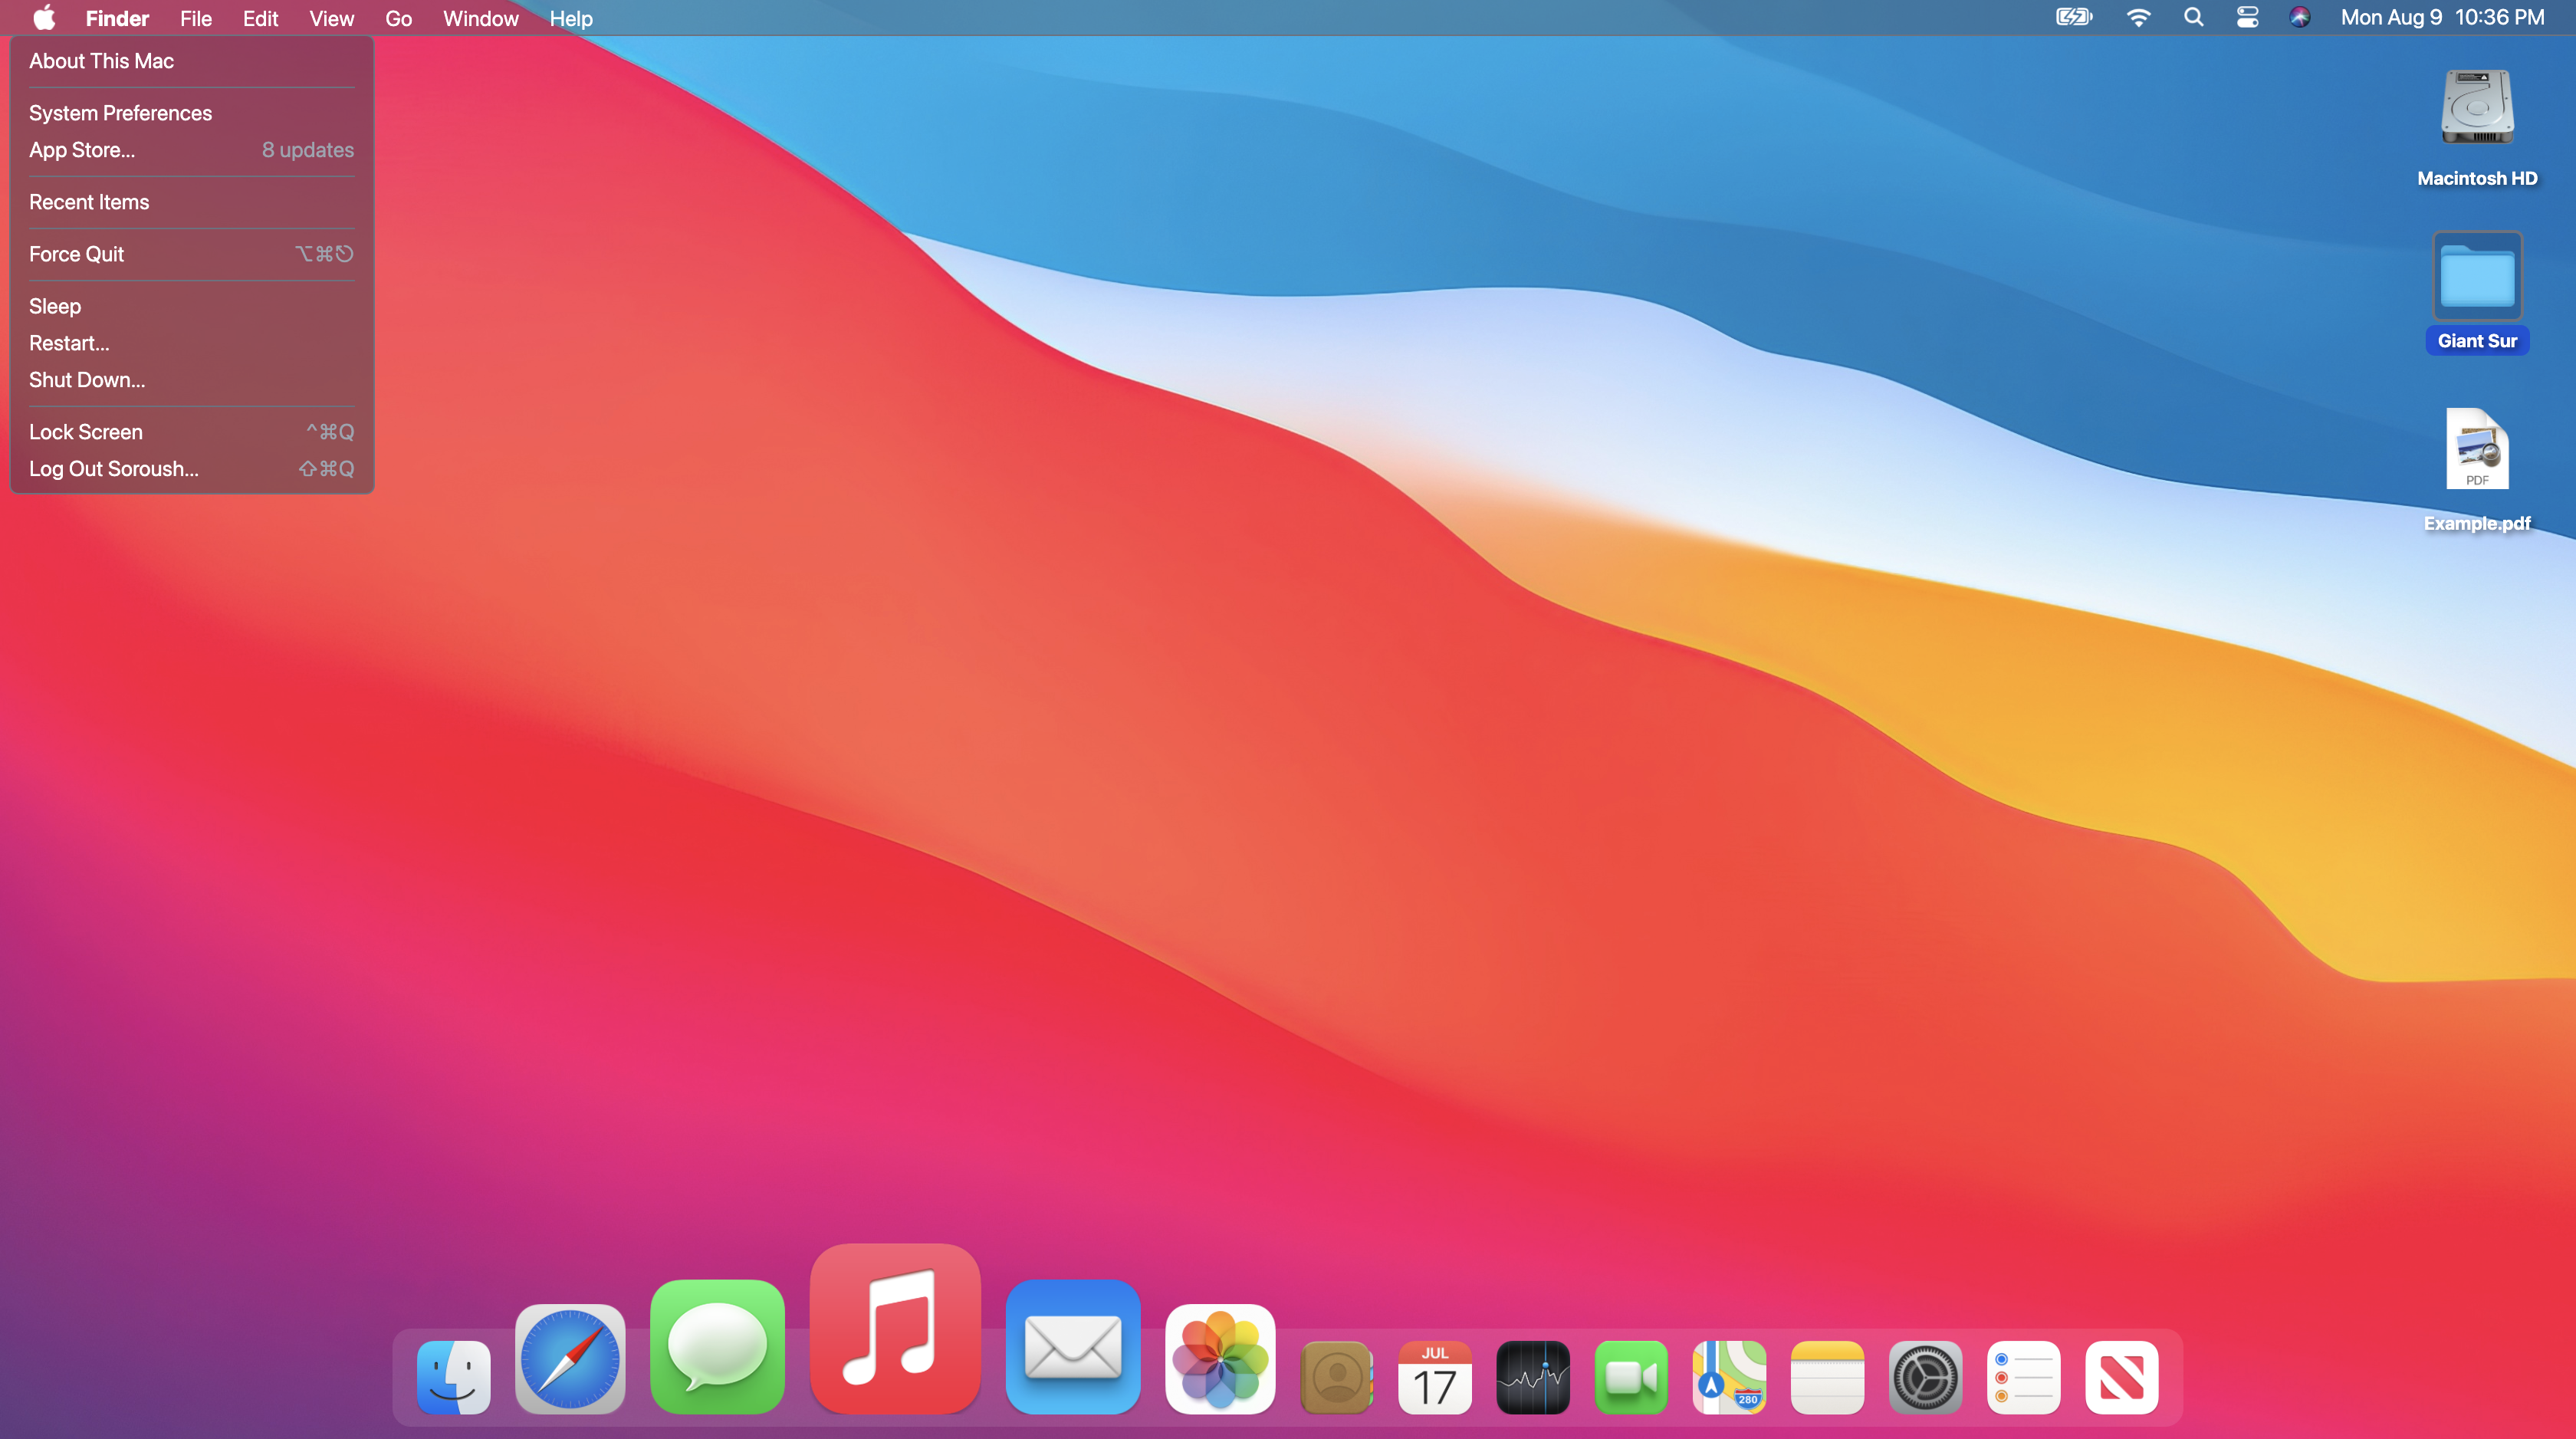The image size is (2576, 1439).
Task: Open Safari from the Dock
Action: pyautogui.click(x=570, y=1358)
